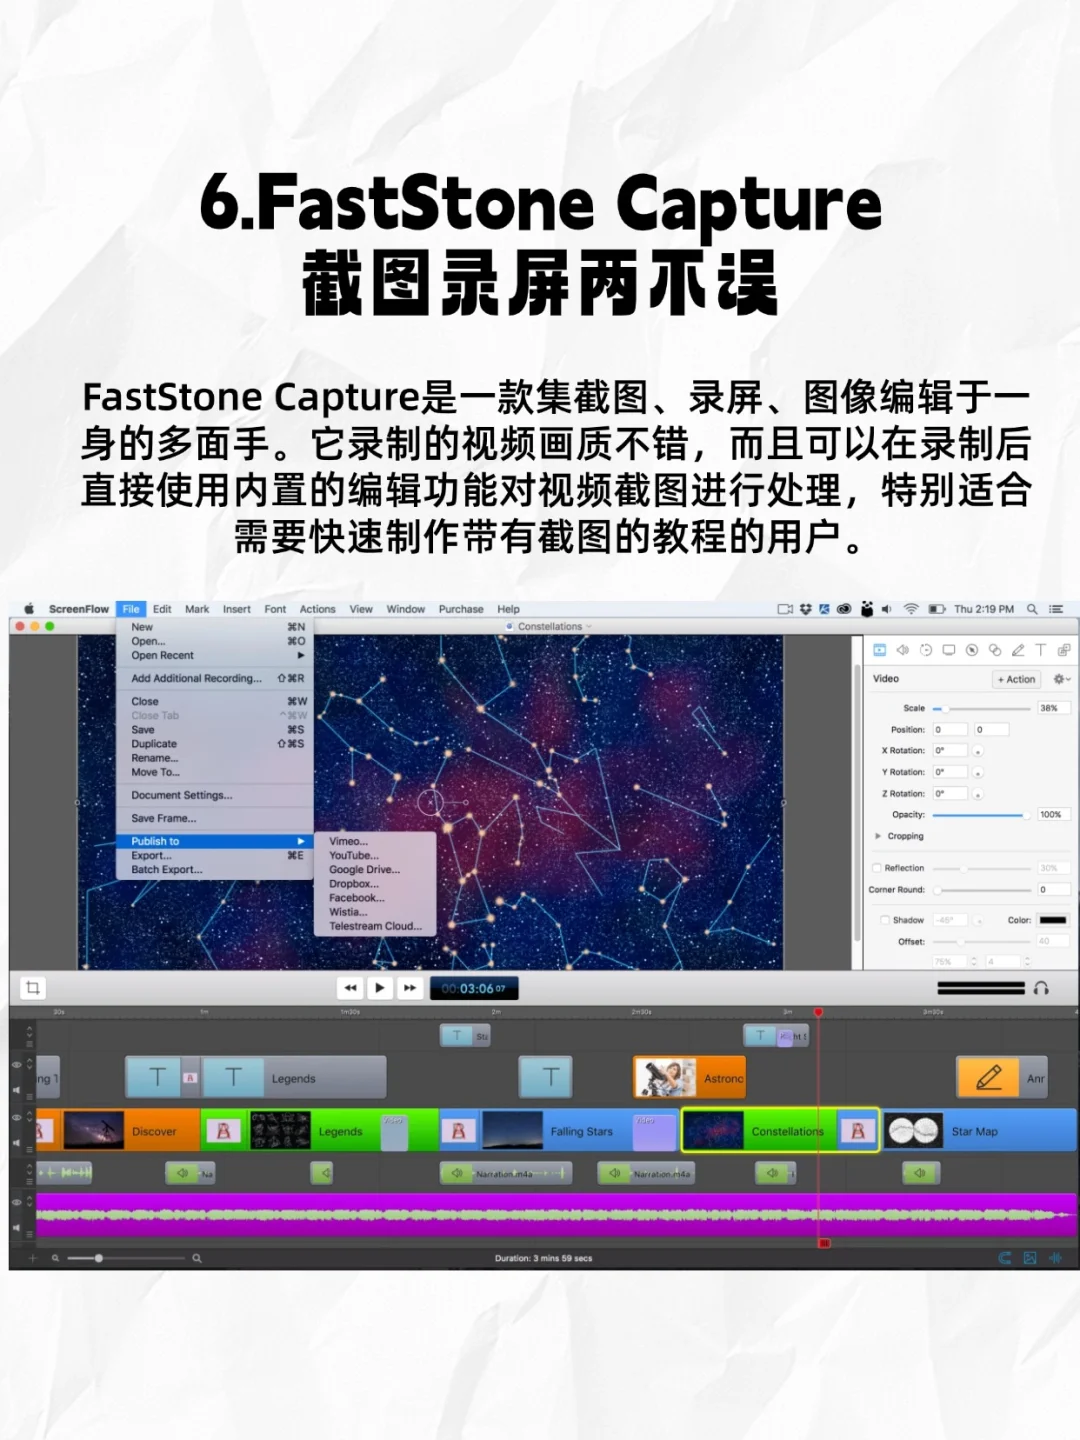Click the + Action button

(1015, 679)
